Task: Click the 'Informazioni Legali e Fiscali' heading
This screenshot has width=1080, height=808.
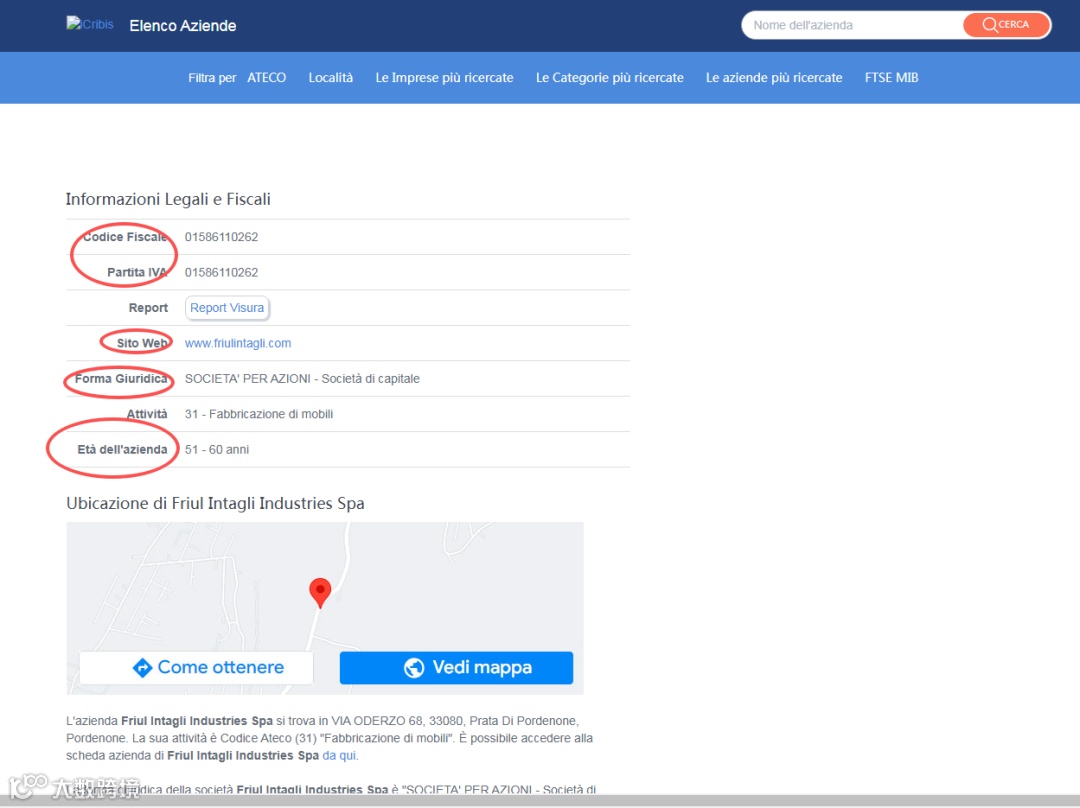Action: (x=168, y=199)
